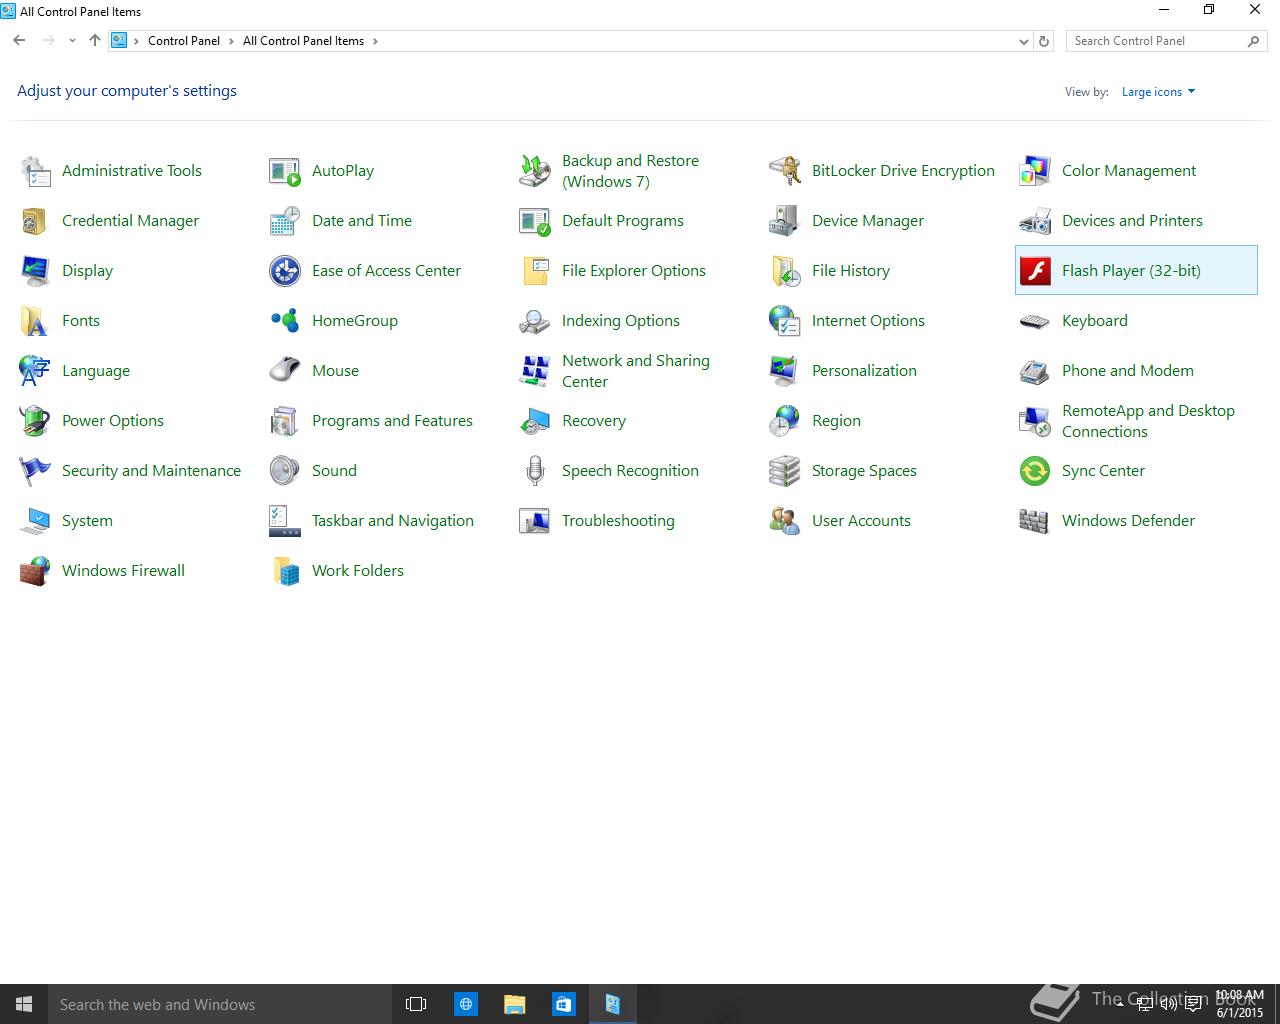Screen dimensions: 1280x1024
Task: Open File Explorer from the taskbar
Action: pyautogui.click(x=514, y=1004)
